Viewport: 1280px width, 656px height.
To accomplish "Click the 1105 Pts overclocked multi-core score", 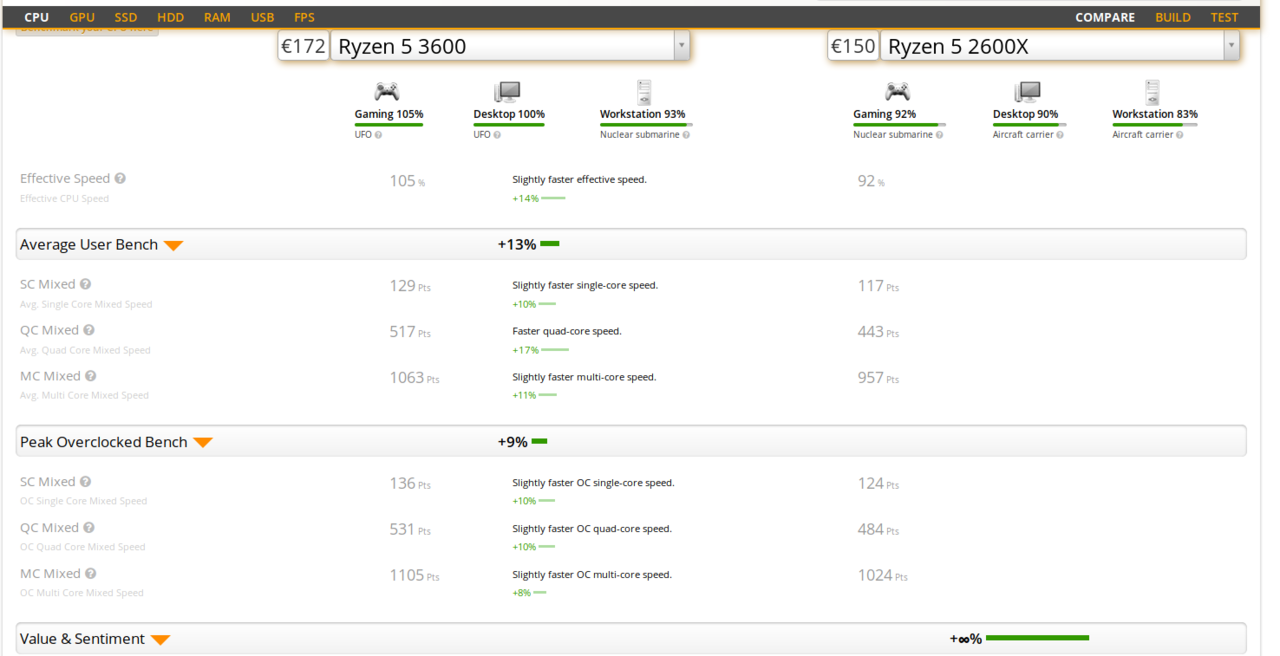I will tap(414, 575).
